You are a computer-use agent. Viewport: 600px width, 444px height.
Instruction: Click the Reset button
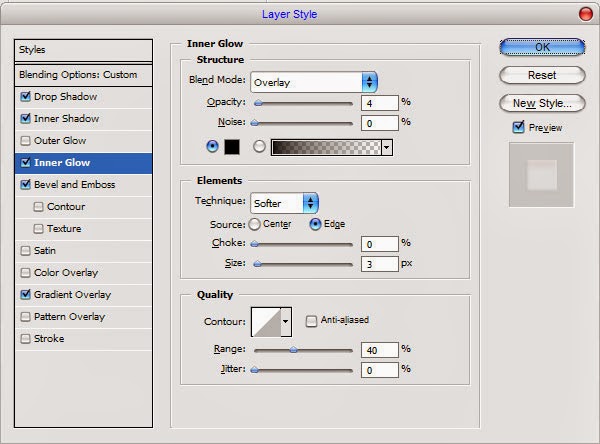(542, 75)
